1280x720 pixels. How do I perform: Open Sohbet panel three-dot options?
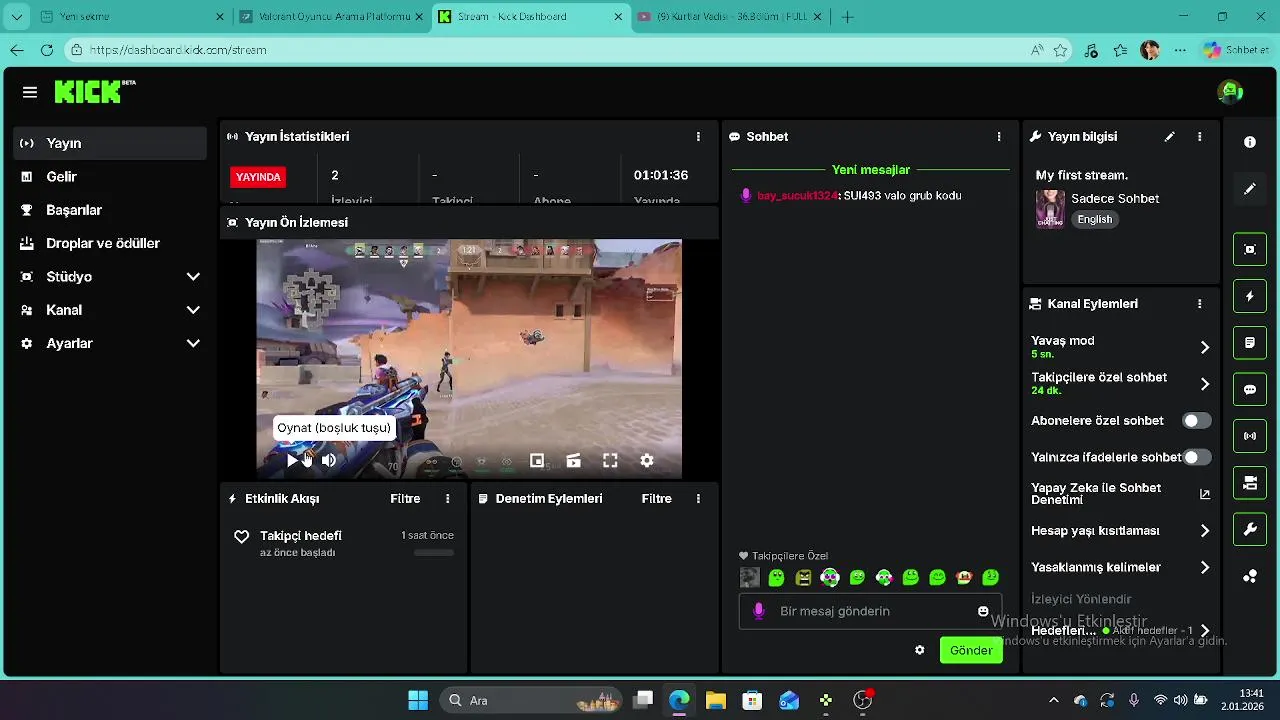click(x=998, y=136)
